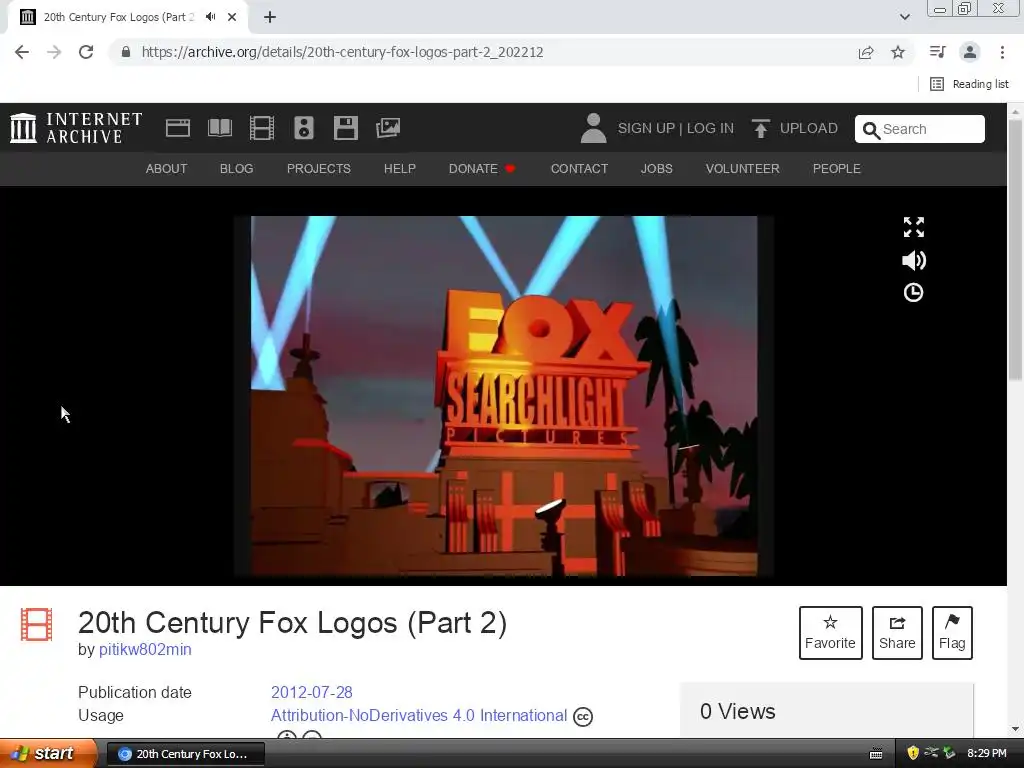
Task: Open the HELP menu item
Action: coord(400,168)
